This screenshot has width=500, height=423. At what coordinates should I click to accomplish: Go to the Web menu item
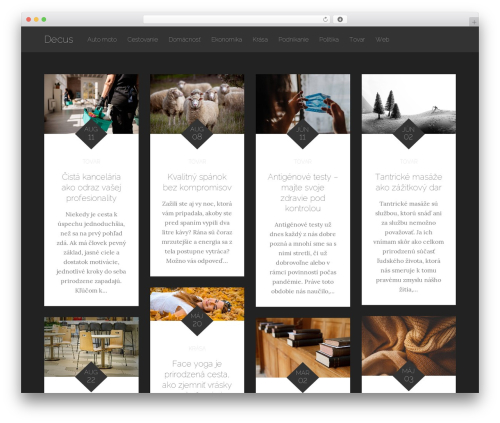point(382,40)
